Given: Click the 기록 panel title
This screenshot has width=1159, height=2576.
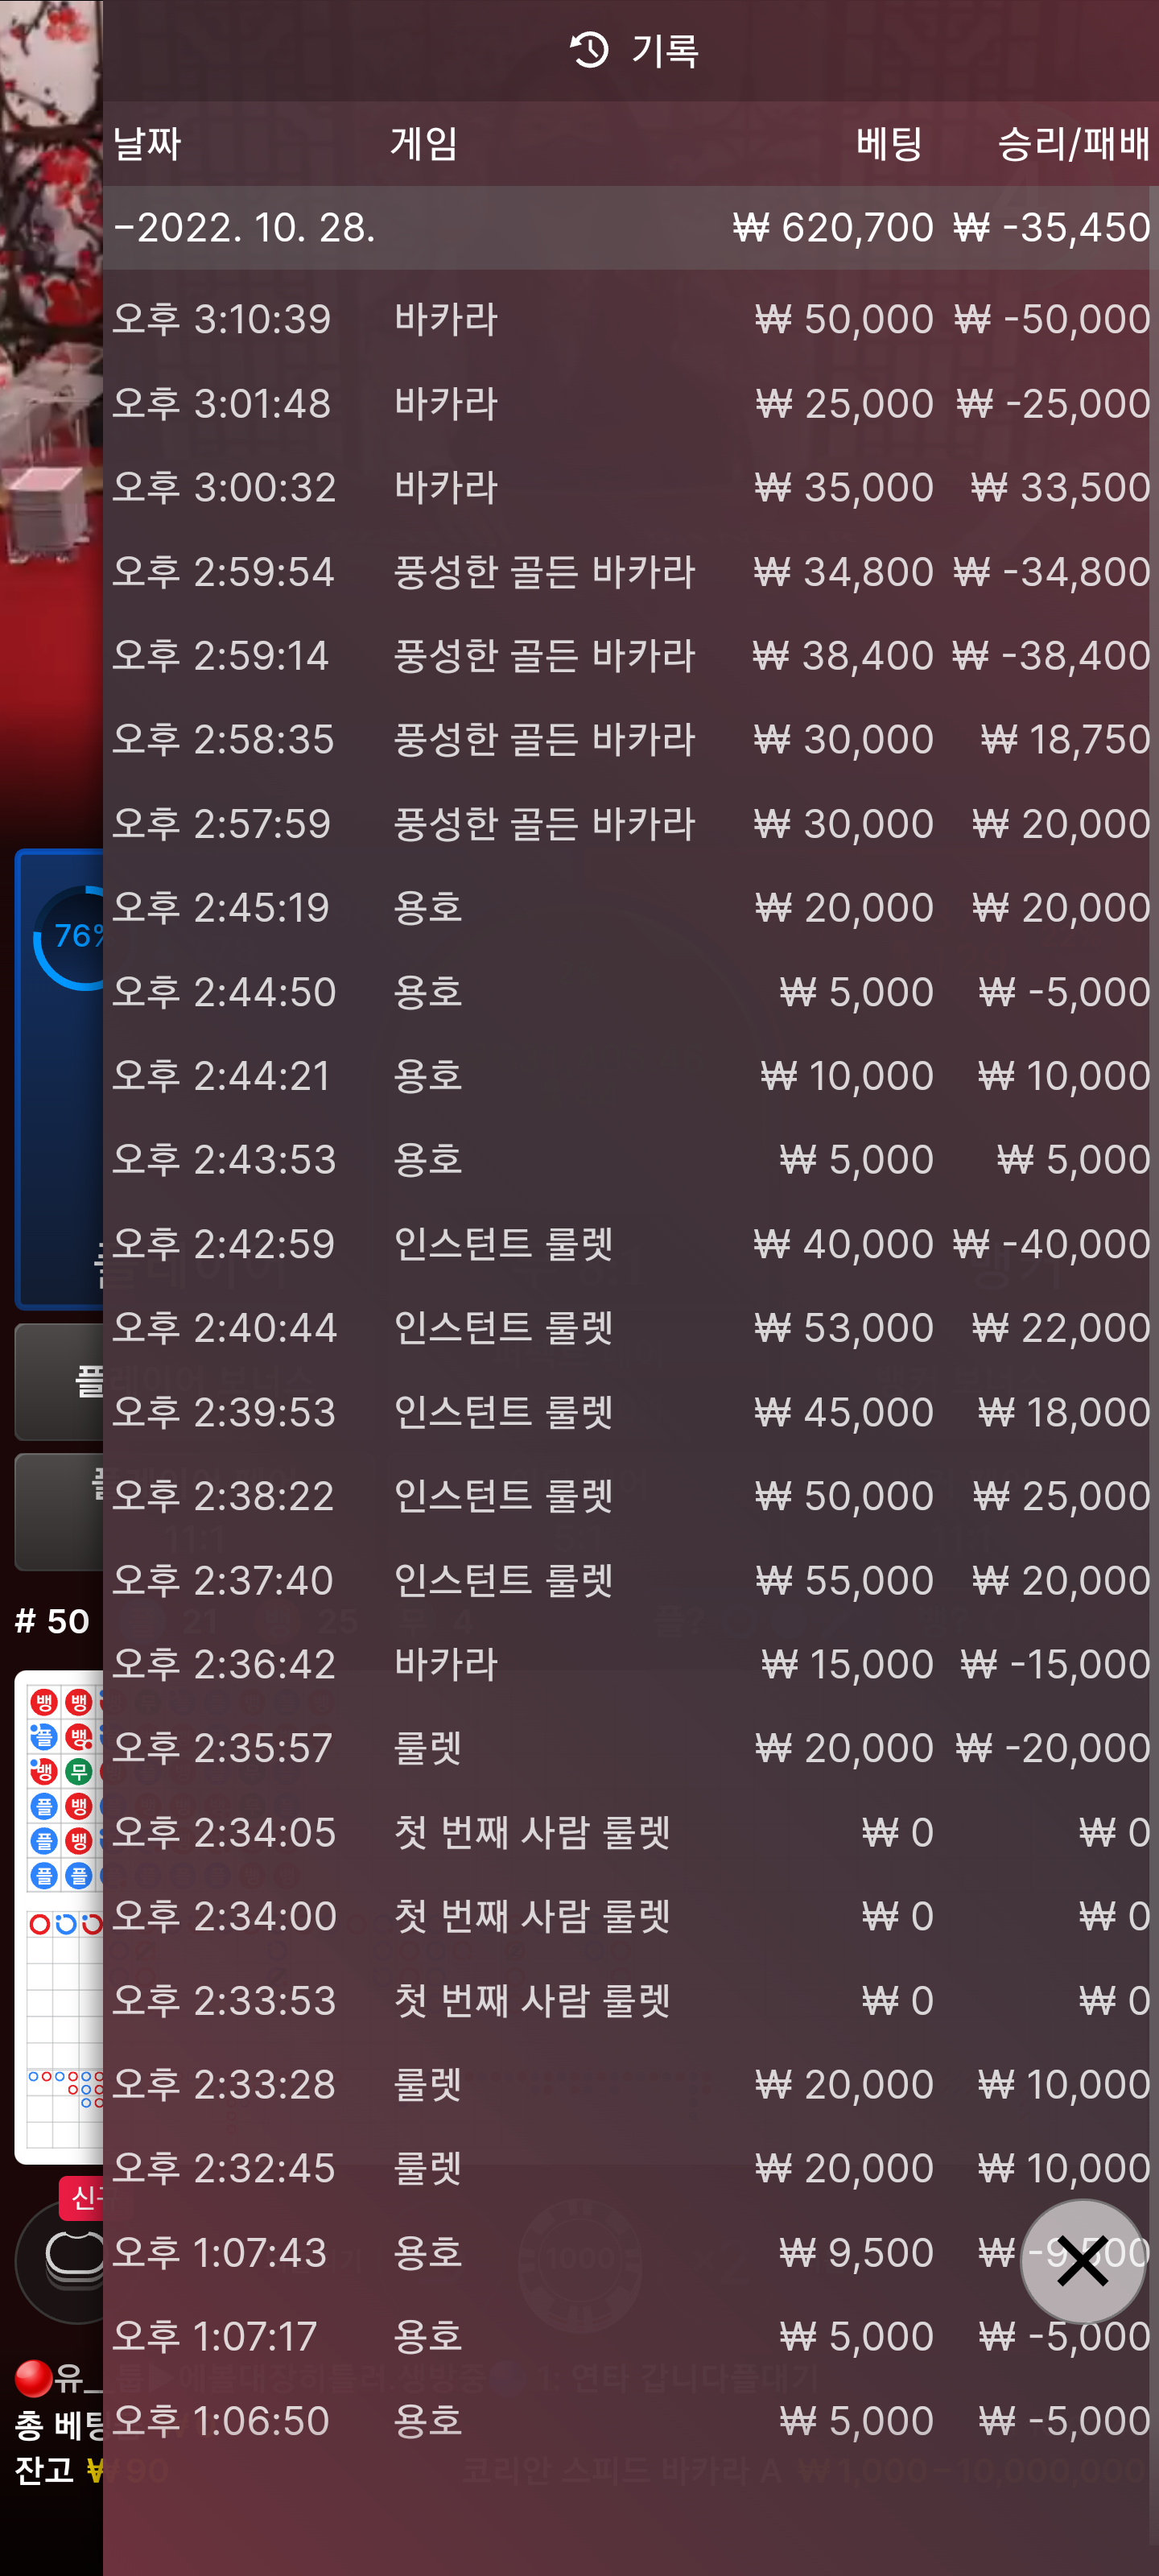Looking at the screenshot, I should pyautogui.click(x=665, y=50).
